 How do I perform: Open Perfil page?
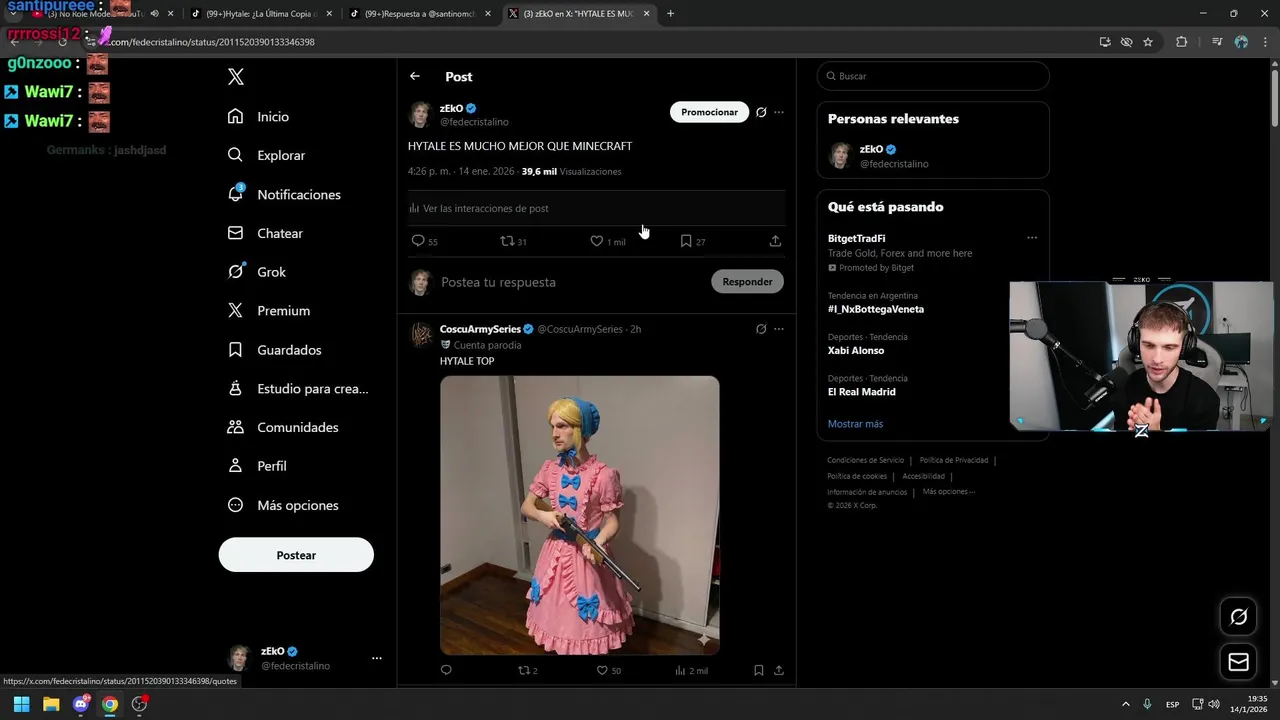tap(258, 466)
